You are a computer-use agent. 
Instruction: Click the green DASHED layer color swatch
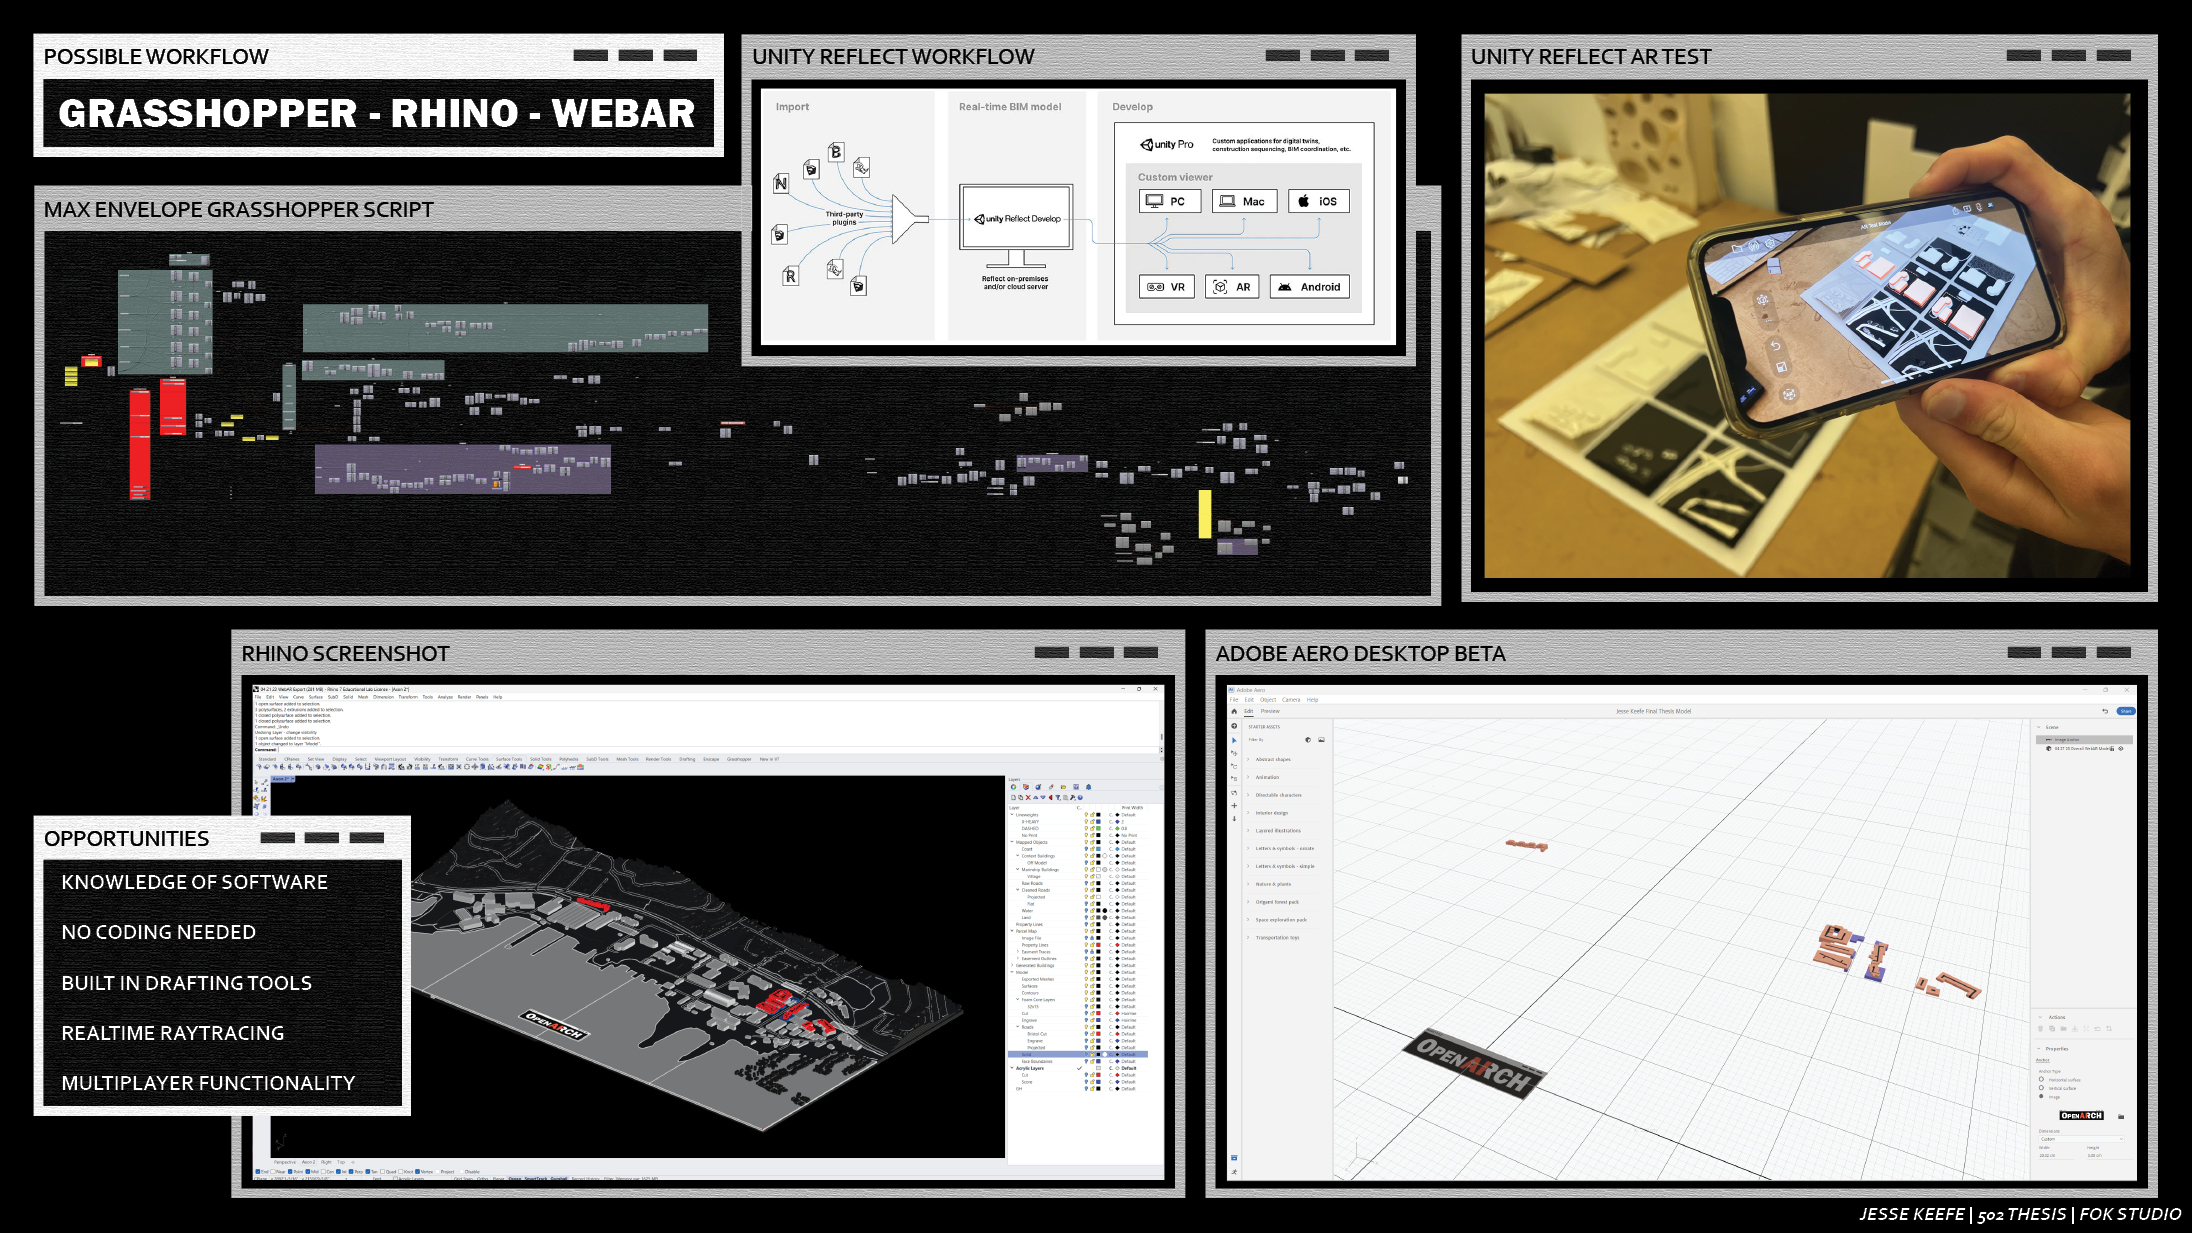coord(1098,828)
